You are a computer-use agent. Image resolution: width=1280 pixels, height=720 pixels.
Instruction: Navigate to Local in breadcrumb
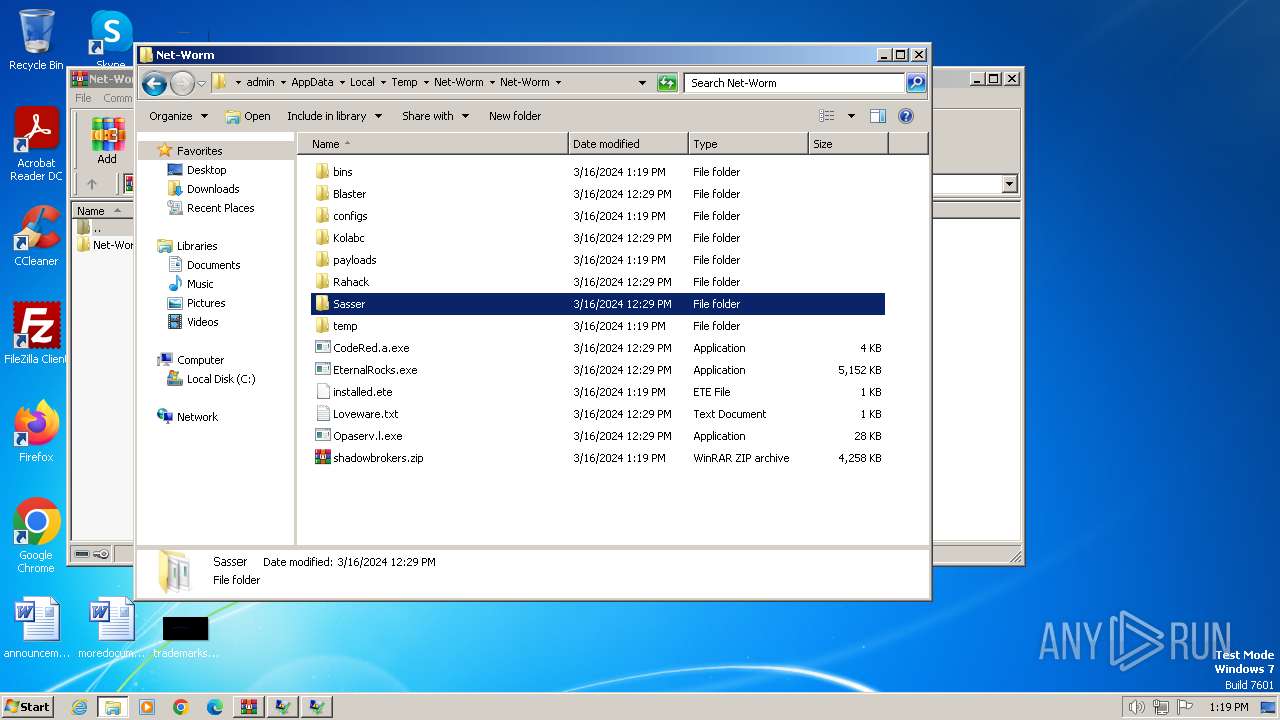362,83
